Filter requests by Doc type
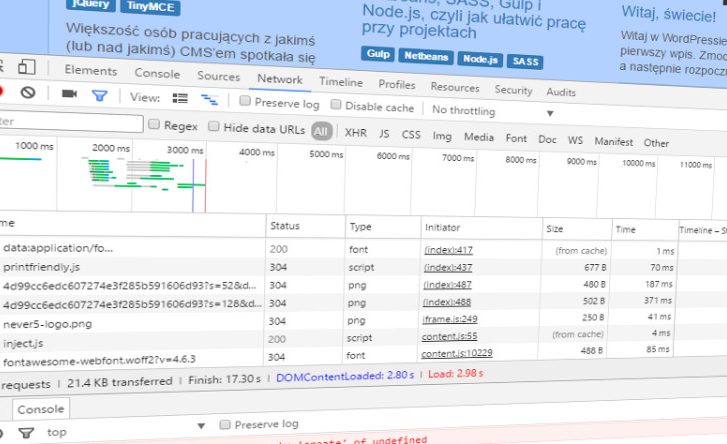The width and height of the screenshot is (727, 444). (x=547, y=140)
